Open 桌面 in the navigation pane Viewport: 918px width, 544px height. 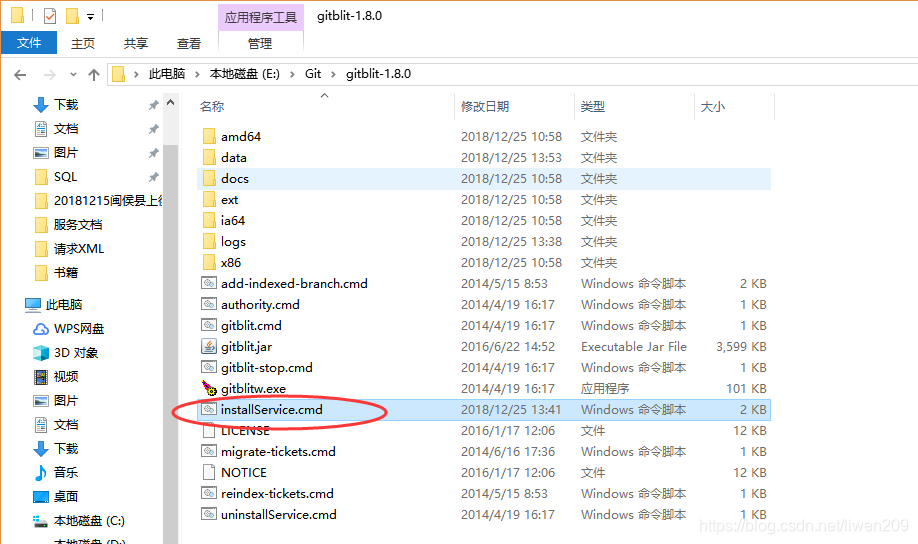pos(66,497)
